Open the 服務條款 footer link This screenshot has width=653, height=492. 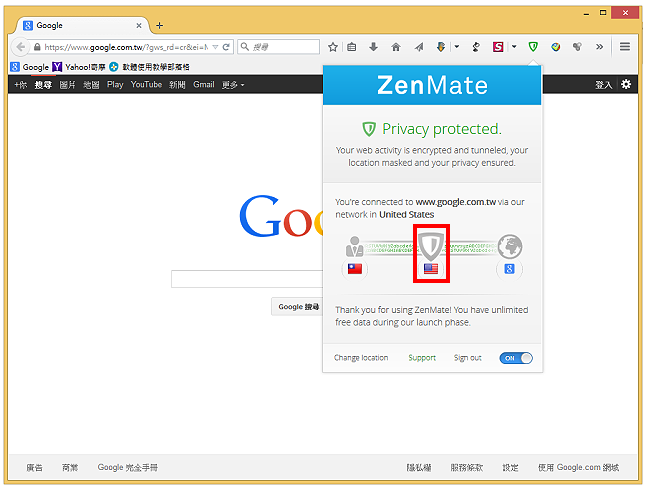pyautogui.click(x=467, y=467)
